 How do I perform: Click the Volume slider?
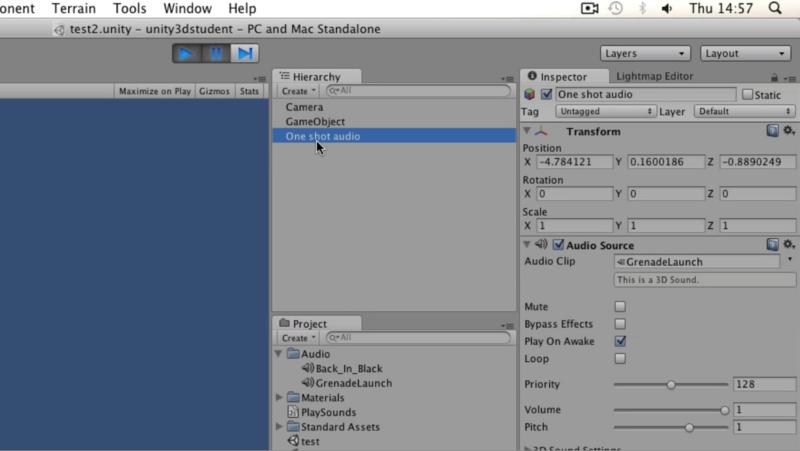click(x=670, y=410)
